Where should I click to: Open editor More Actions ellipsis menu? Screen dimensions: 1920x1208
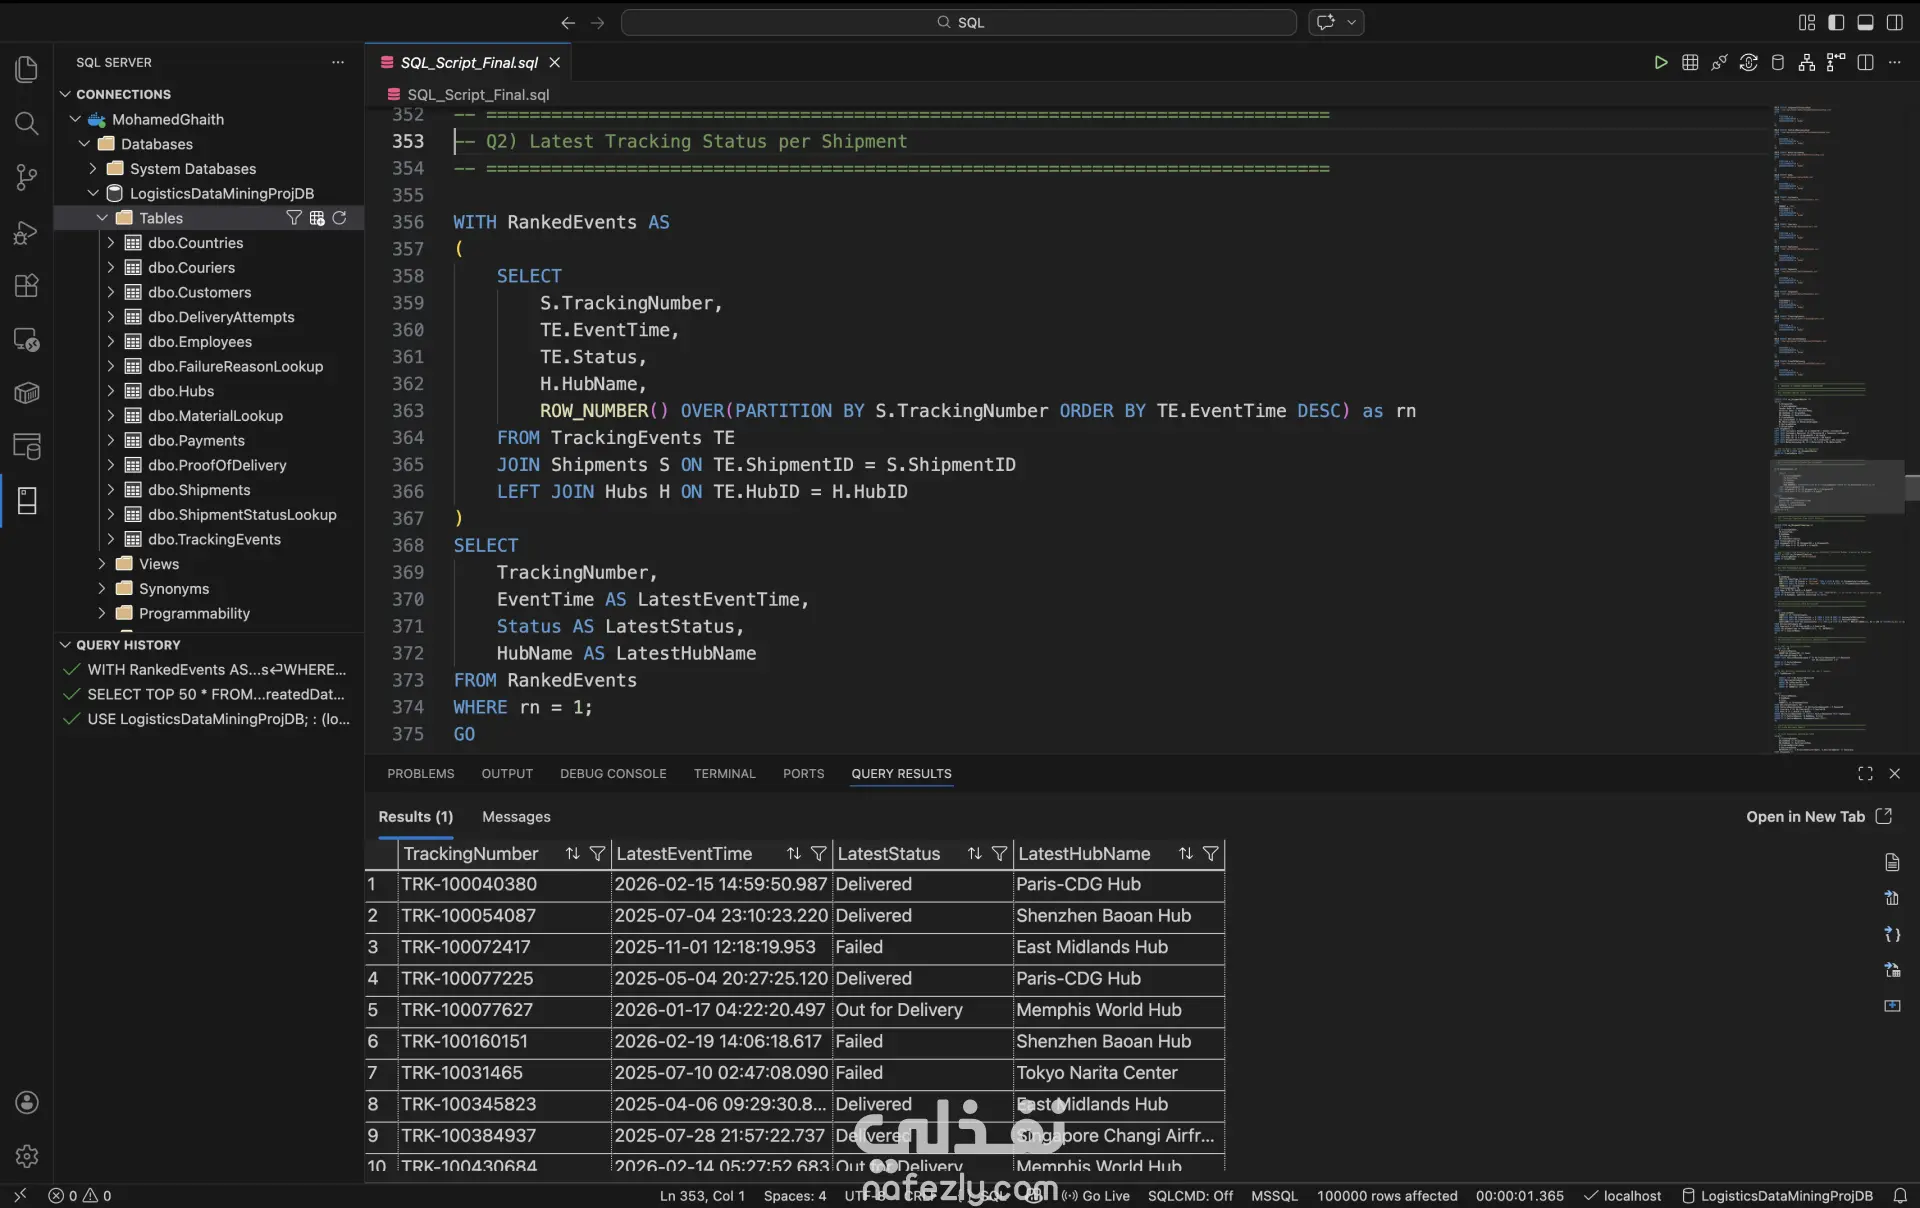[x=1894, y=62]
